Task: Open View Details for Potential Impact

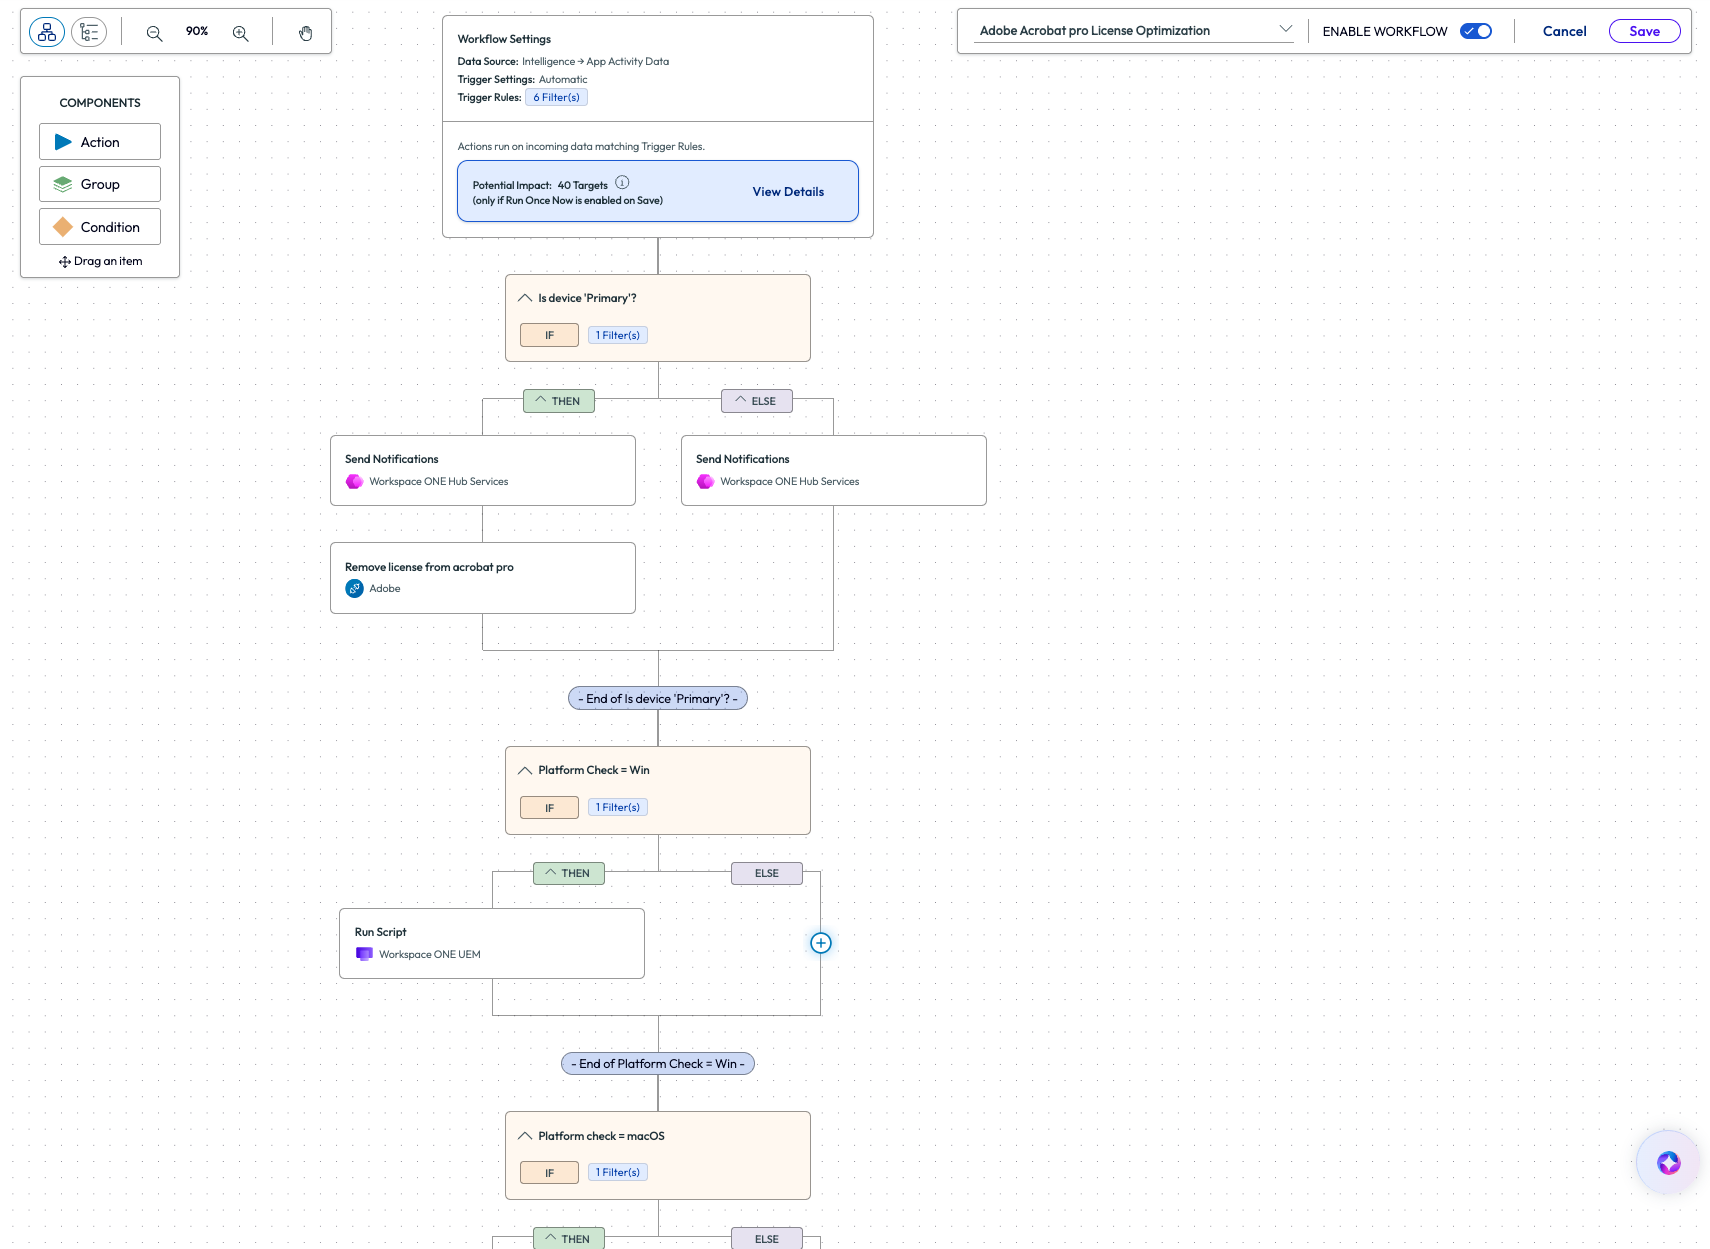Action: point(787,191)
